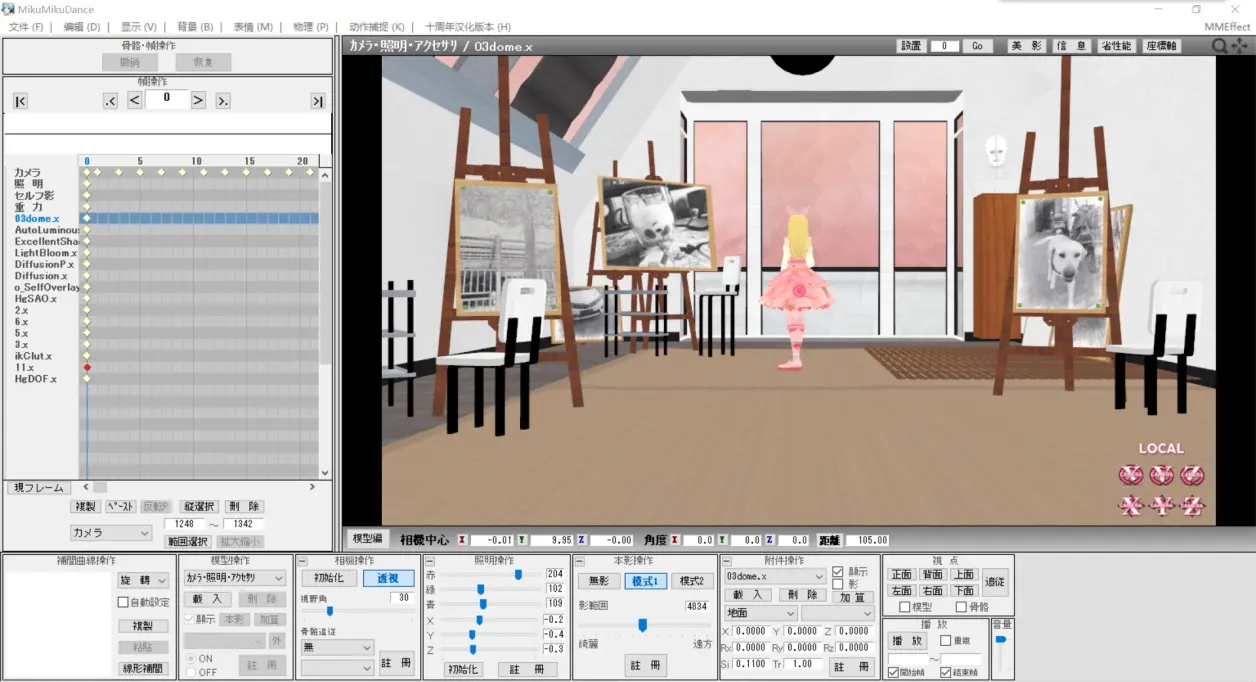The image size is (1256, 682).
Task: Enable the 自動設定 checkbox
Action: pyautogui.click(x=123, y=602)
